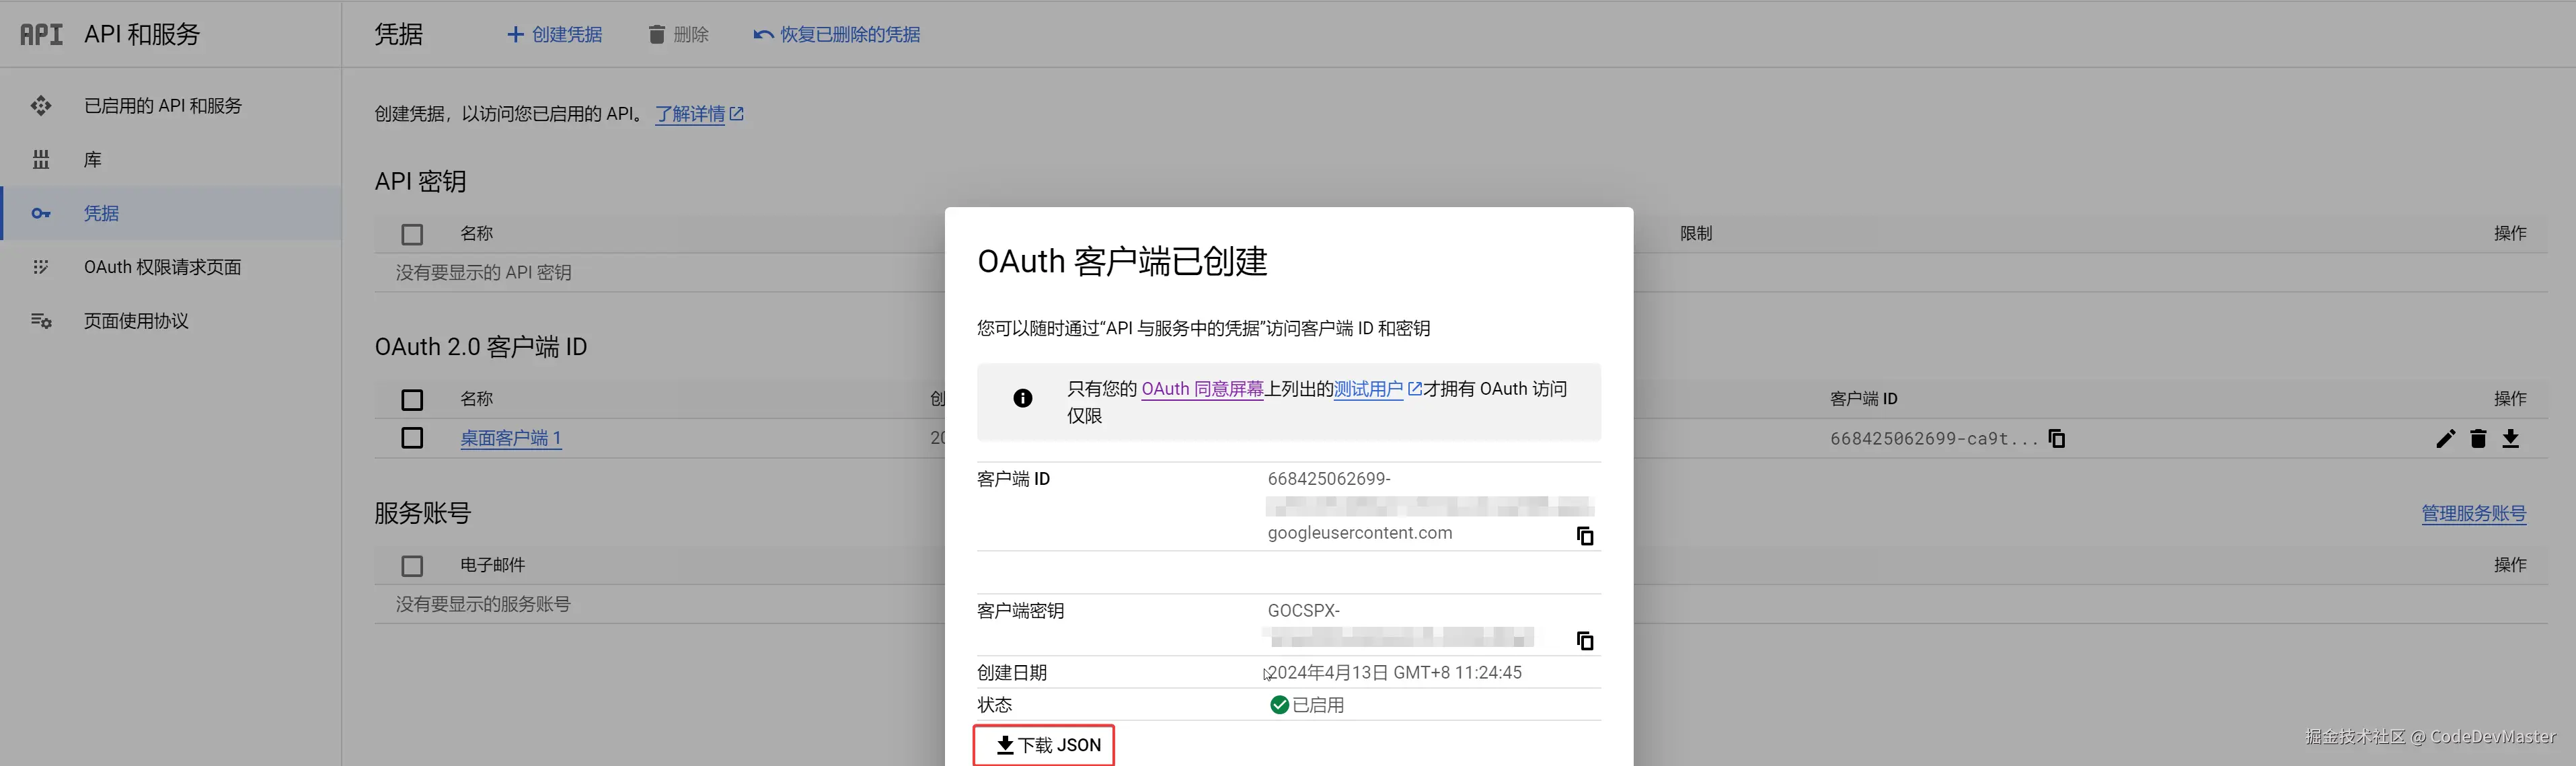Open the 测试用户 link in the notice
The height and width of the screenshot is (766, 2576).
coord(1368,389)
